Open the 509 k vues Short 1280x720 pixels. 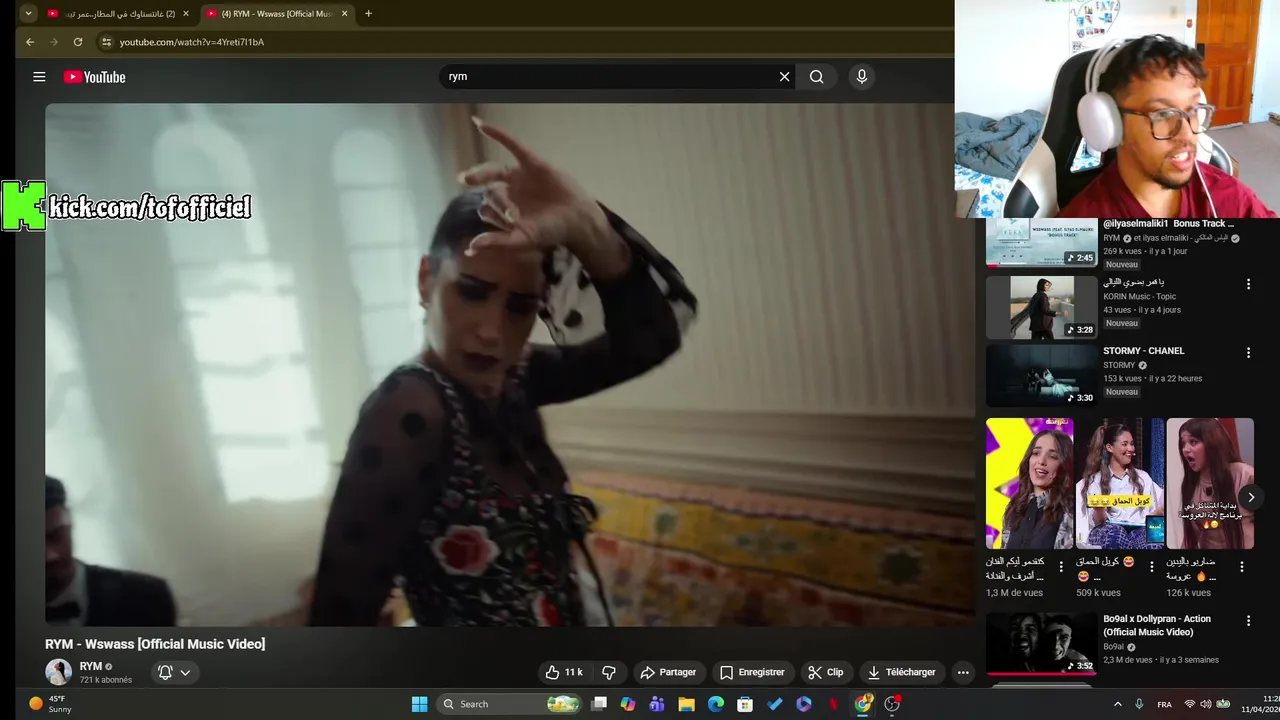click(x=1119, y=483)
